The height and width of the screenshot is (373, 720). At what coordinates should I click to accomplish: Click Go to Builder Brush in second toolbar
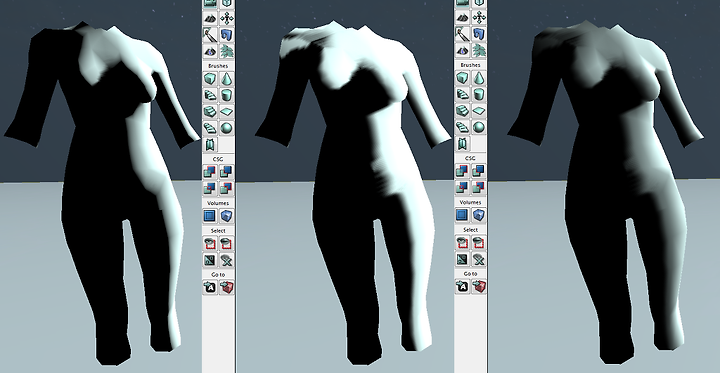479,287
